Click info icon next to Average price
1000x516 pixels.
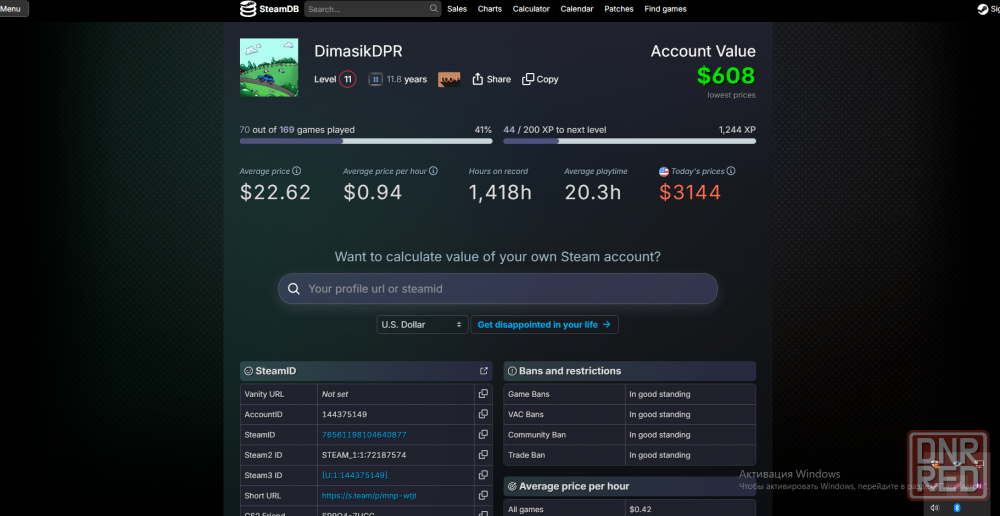coord(297,171)
